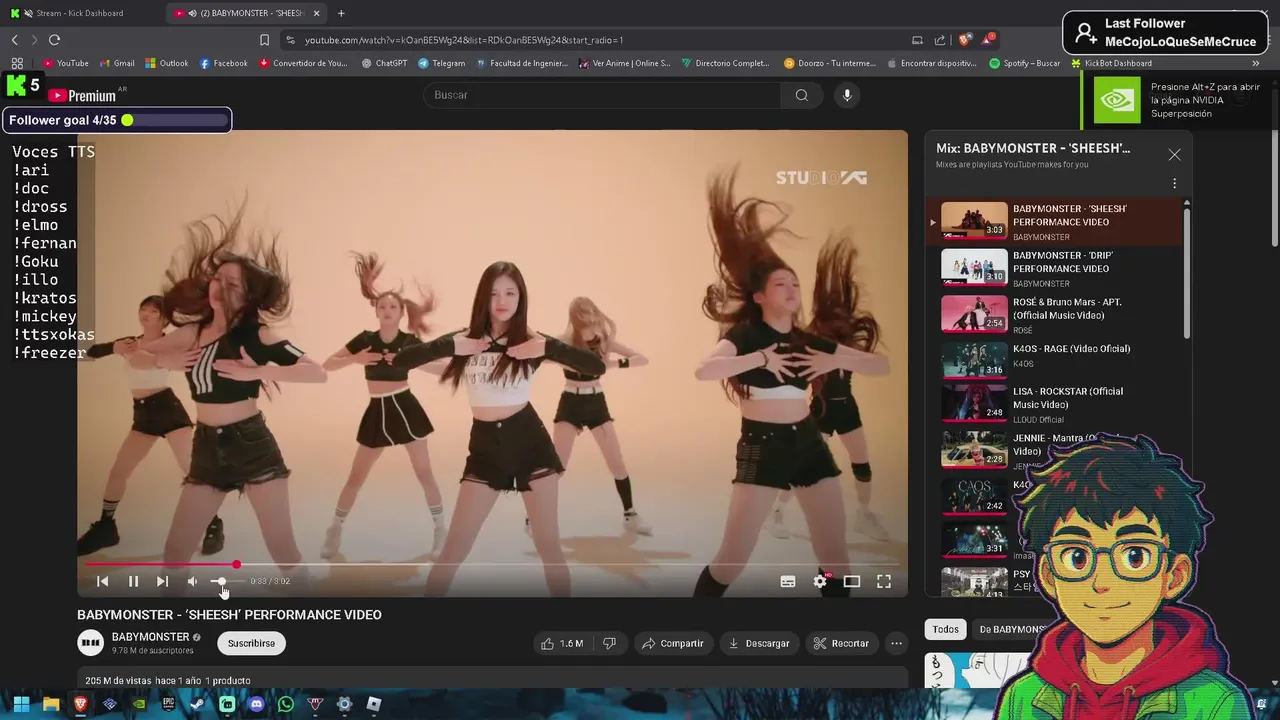1280x720 pixels.
Task: Switch to theater mode view
Action: point(852,581)
